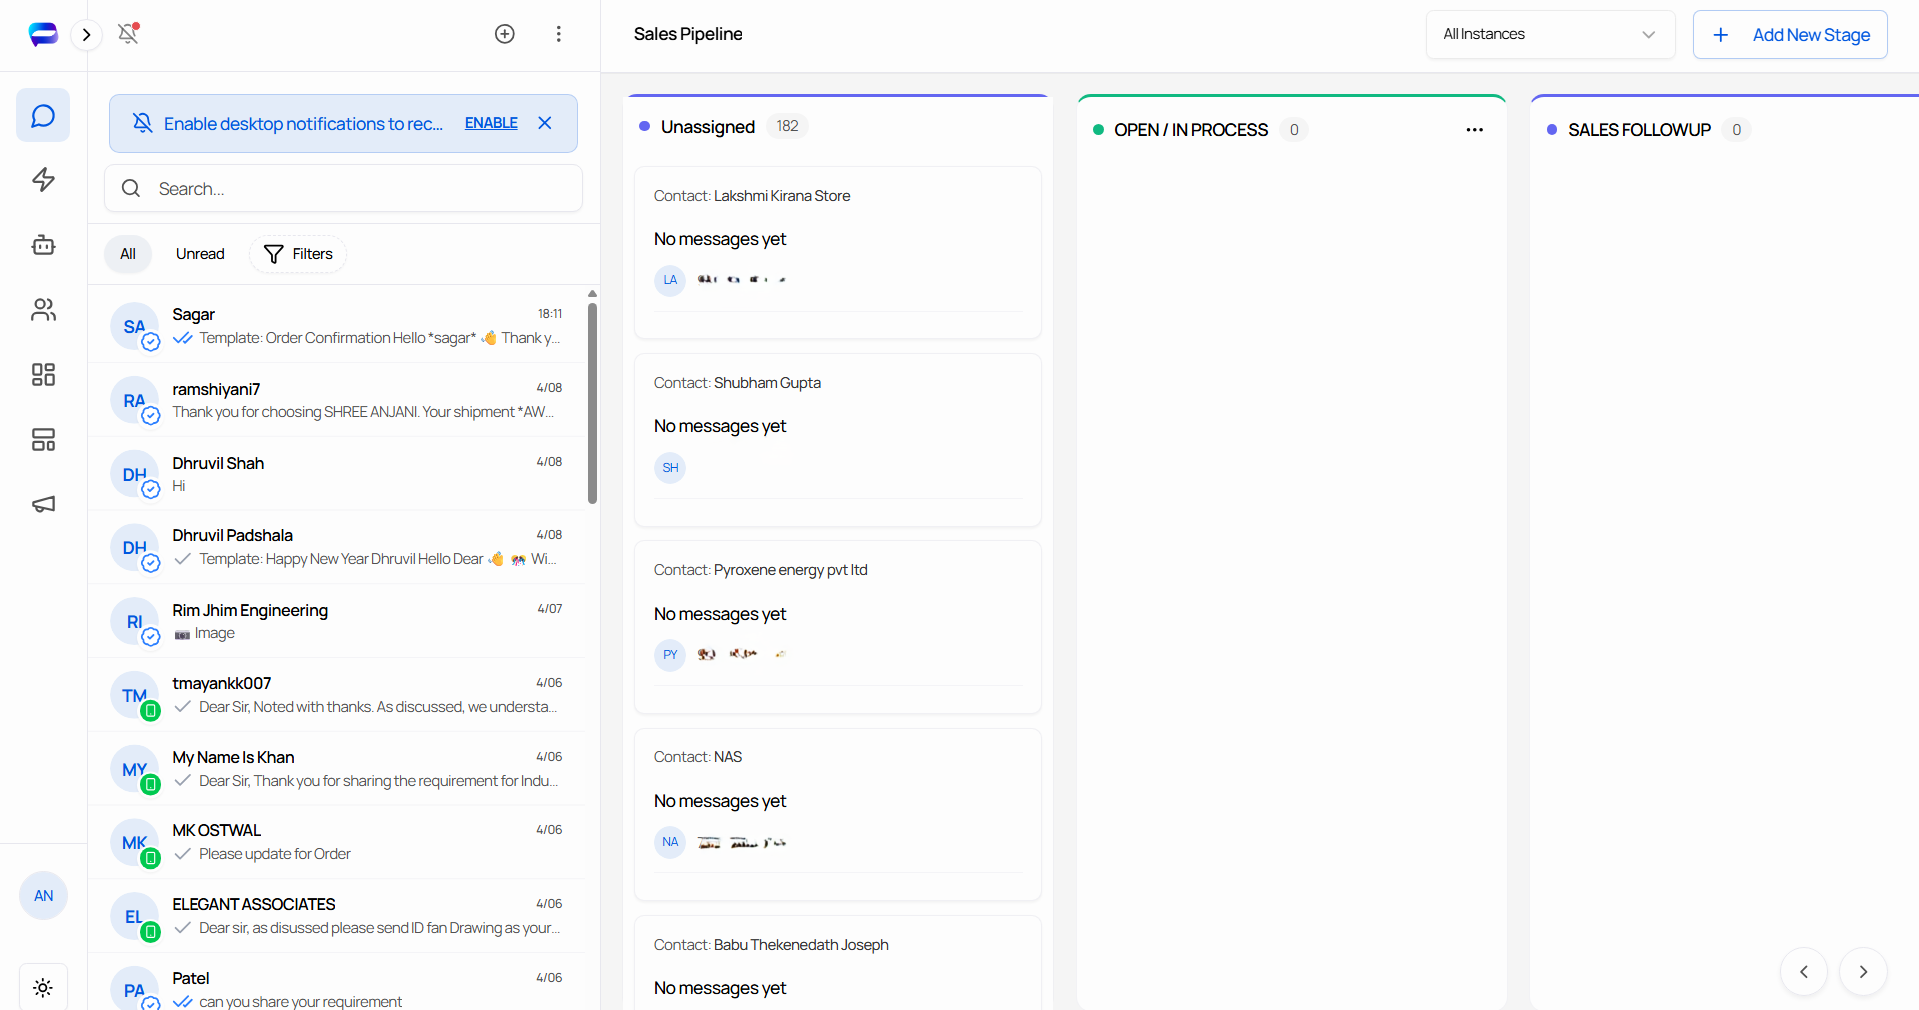
Task: Open the Dashboard grid icon
Action: [x=43, y=375]
